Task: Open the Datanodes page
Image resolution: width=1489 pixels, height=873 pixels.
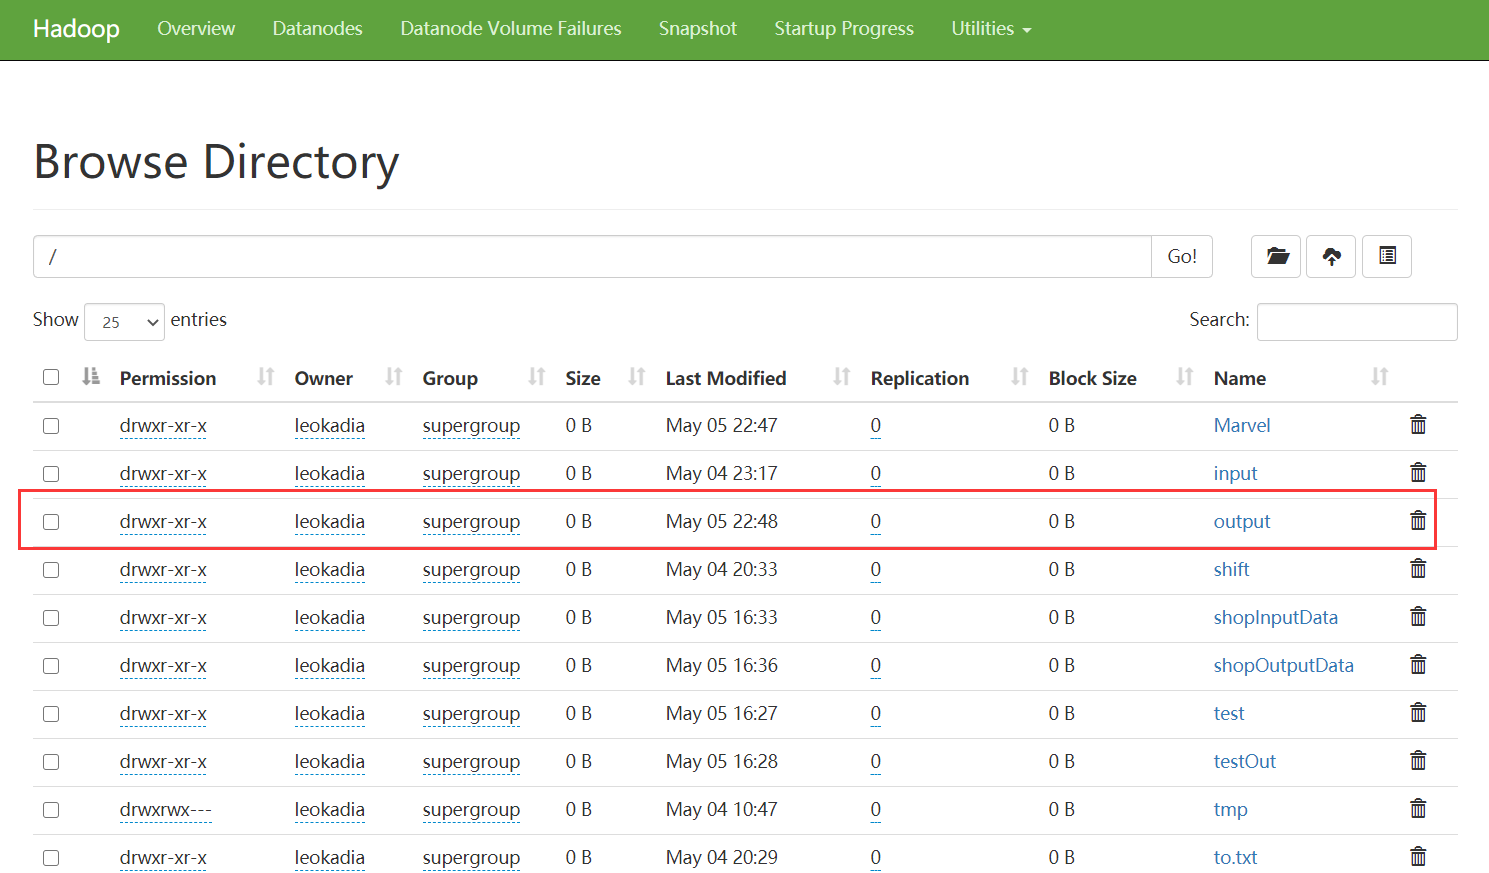Action: point(318,29)
